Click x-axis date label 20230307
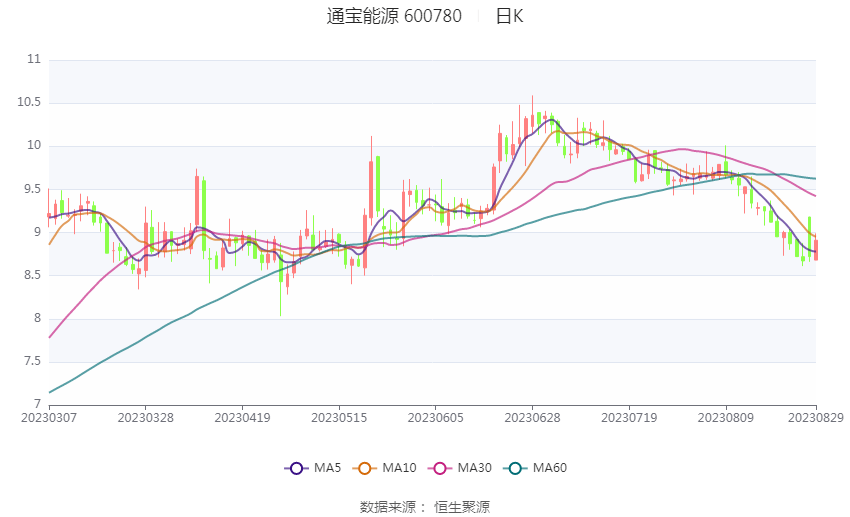 49,418
